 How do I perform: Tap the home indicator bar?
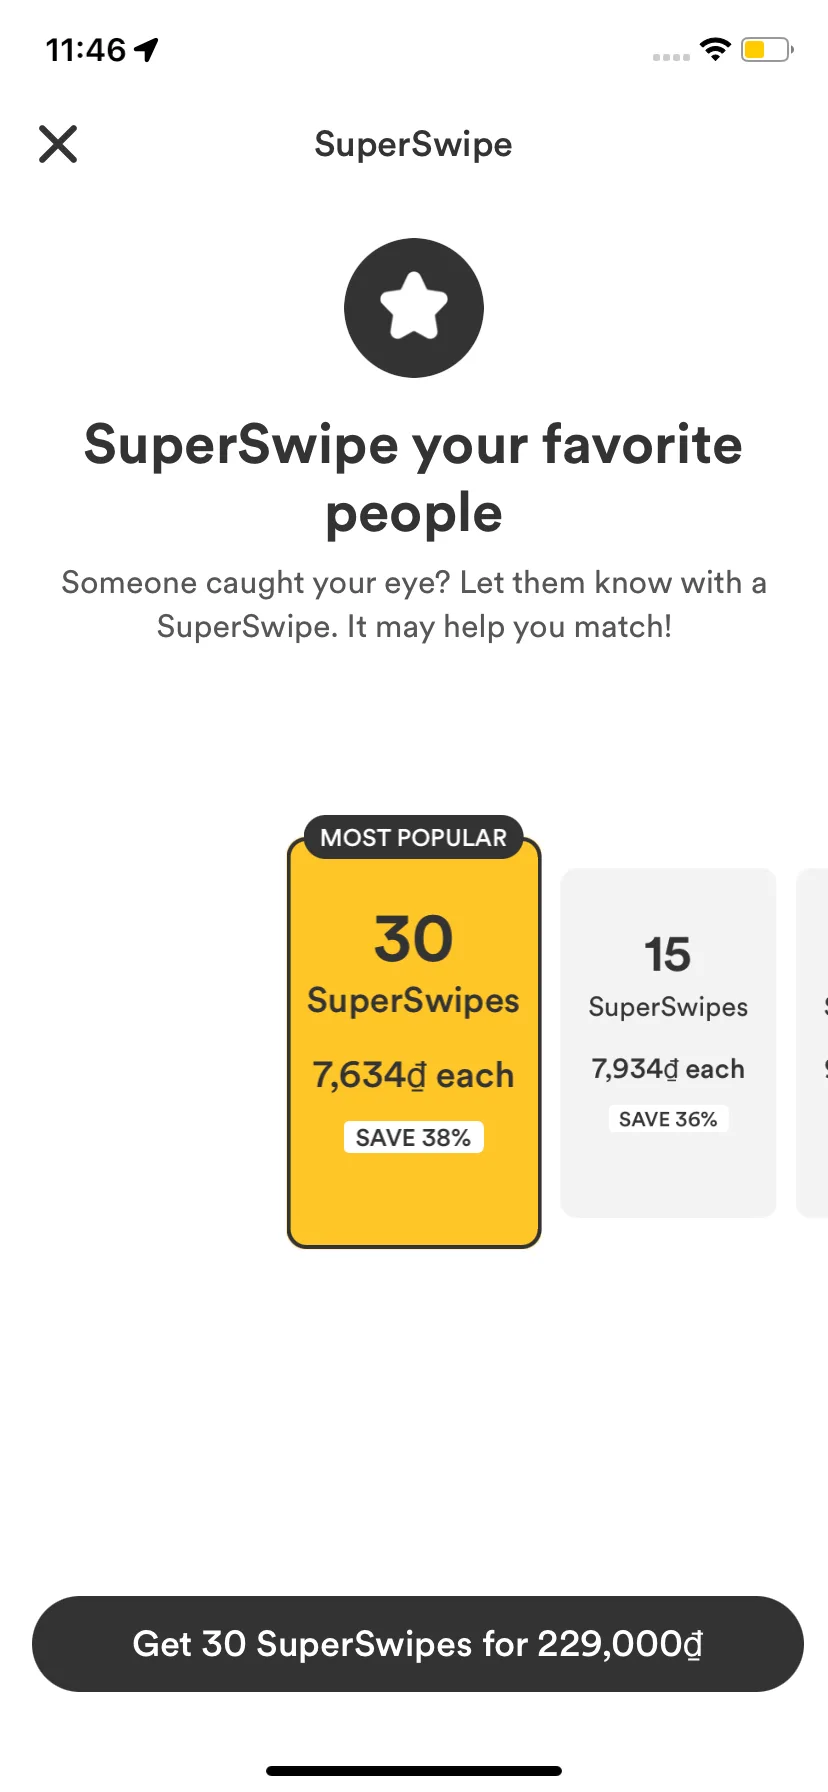coord(414,1771)
